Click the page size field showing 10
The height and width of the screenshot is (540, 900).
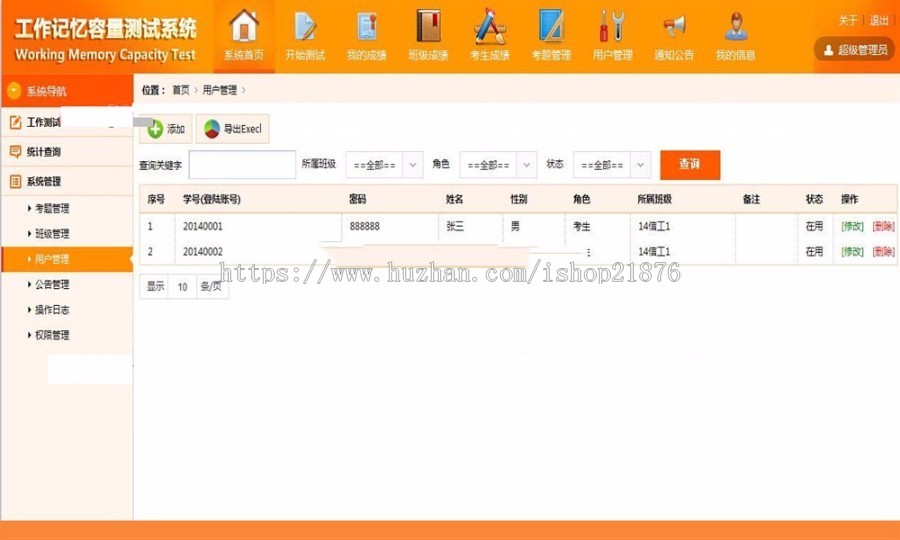pyautogui.click(x=183, y=286)
